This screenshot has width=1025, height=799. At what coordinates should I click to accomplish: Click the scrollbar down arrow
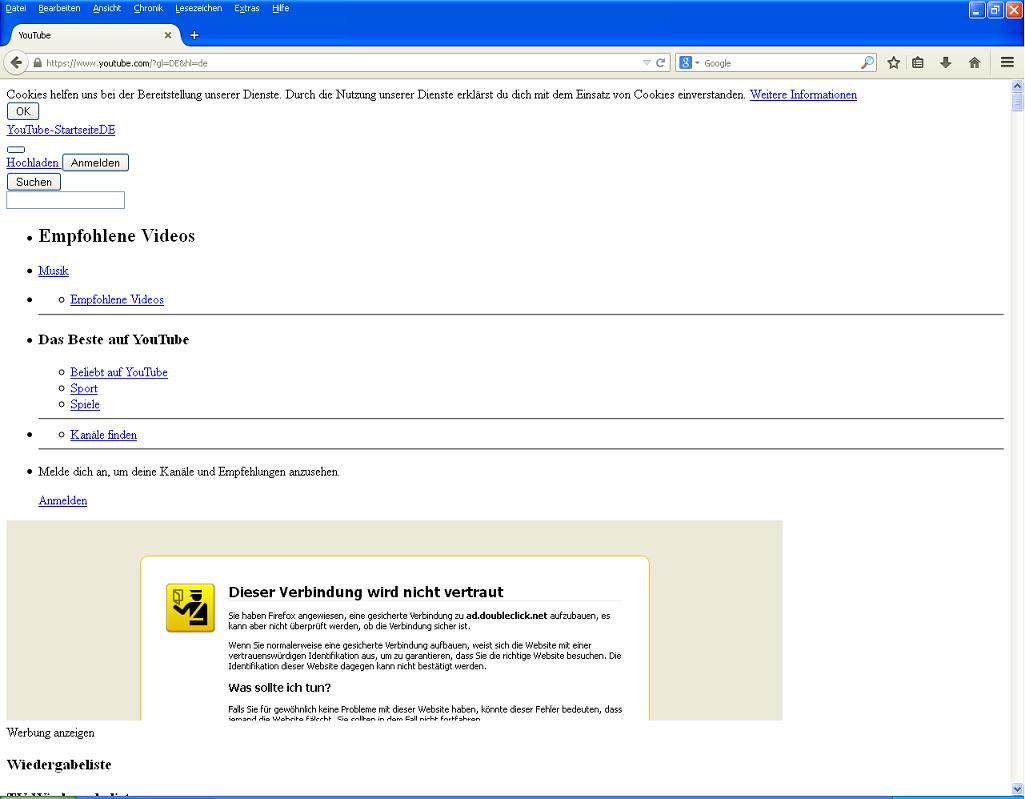[x=1017, y=789]
